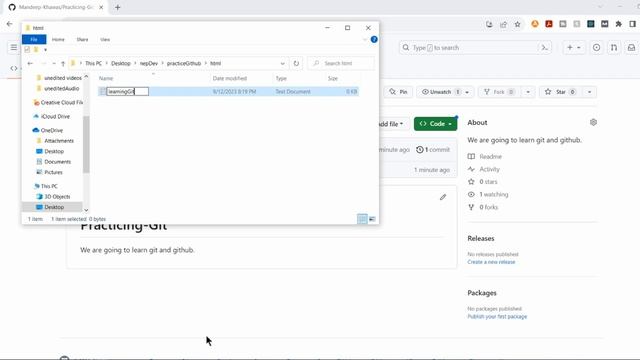Viewport: 640px width, 360px height.
Task: Open GitHub pull requests icon in header
Action: [614, 48]
